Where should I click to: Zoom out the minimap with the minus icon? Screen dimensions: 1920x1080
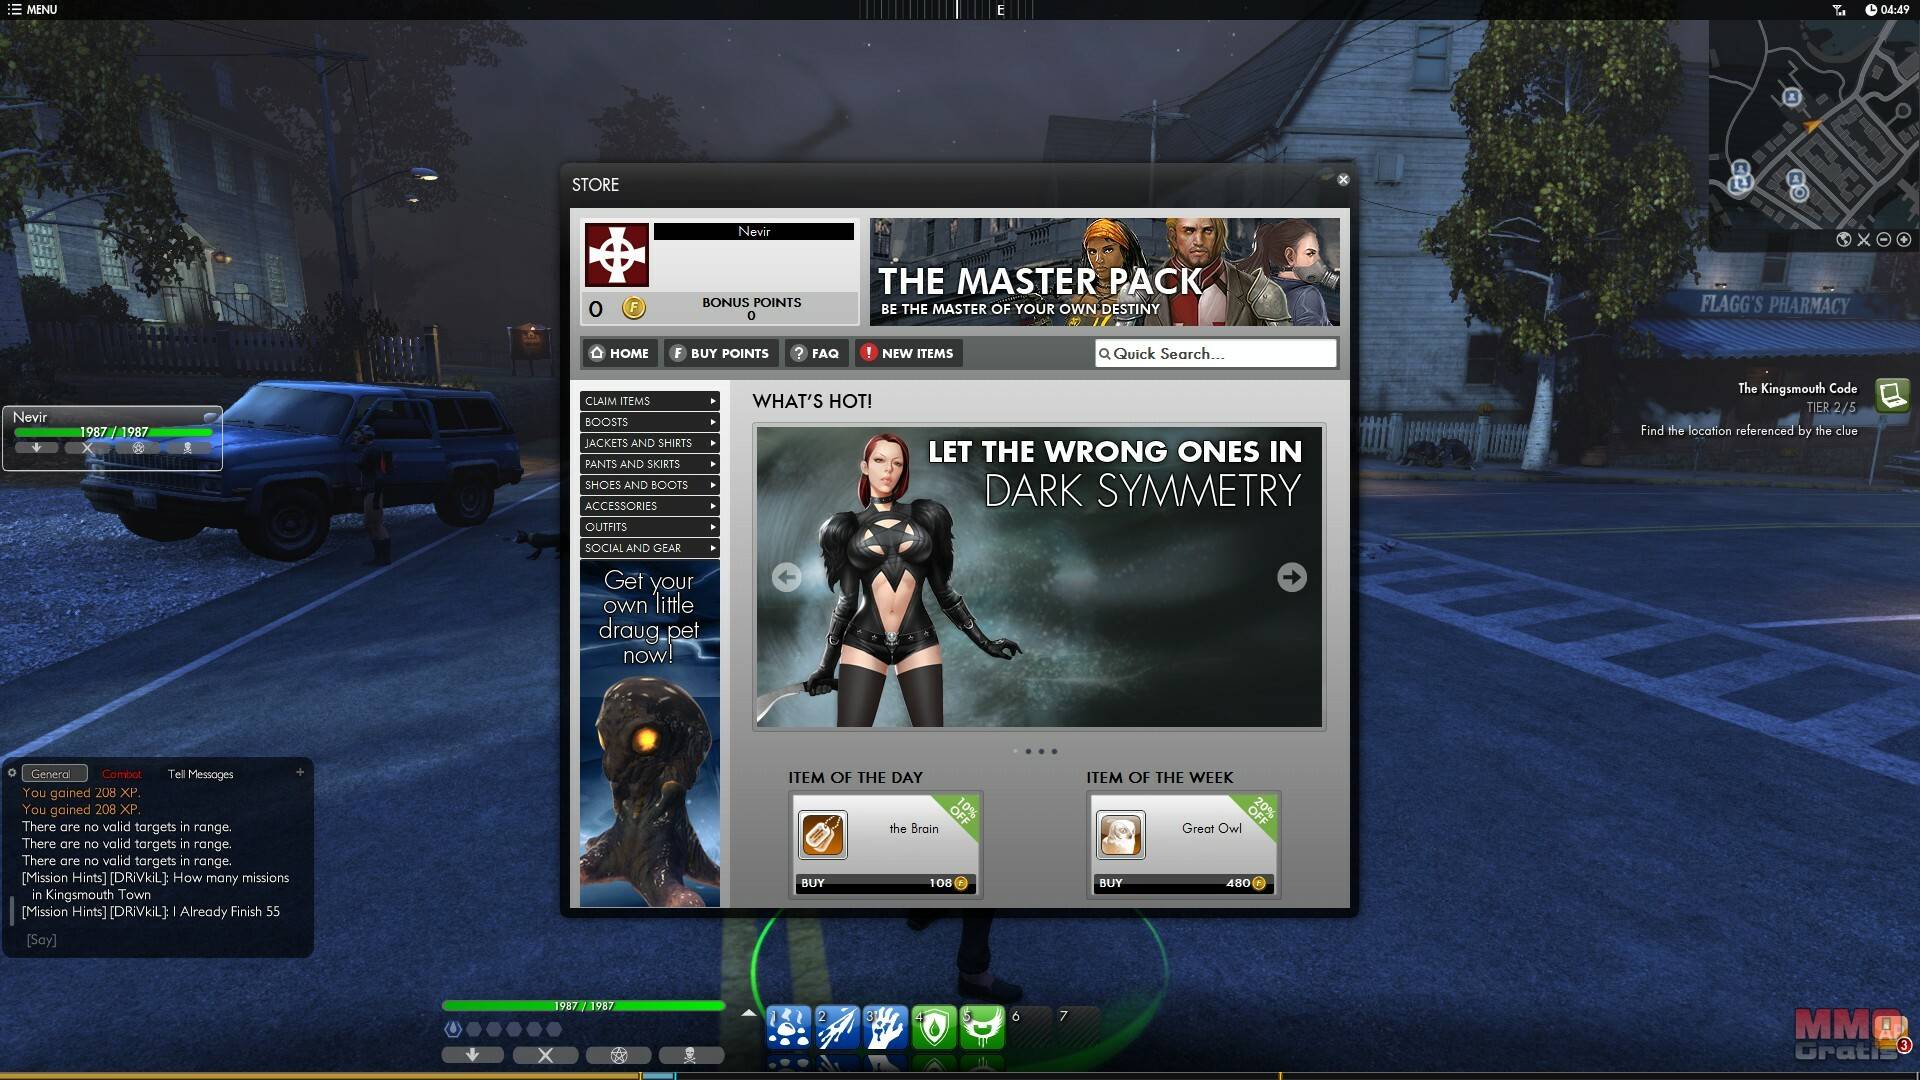1884,240
